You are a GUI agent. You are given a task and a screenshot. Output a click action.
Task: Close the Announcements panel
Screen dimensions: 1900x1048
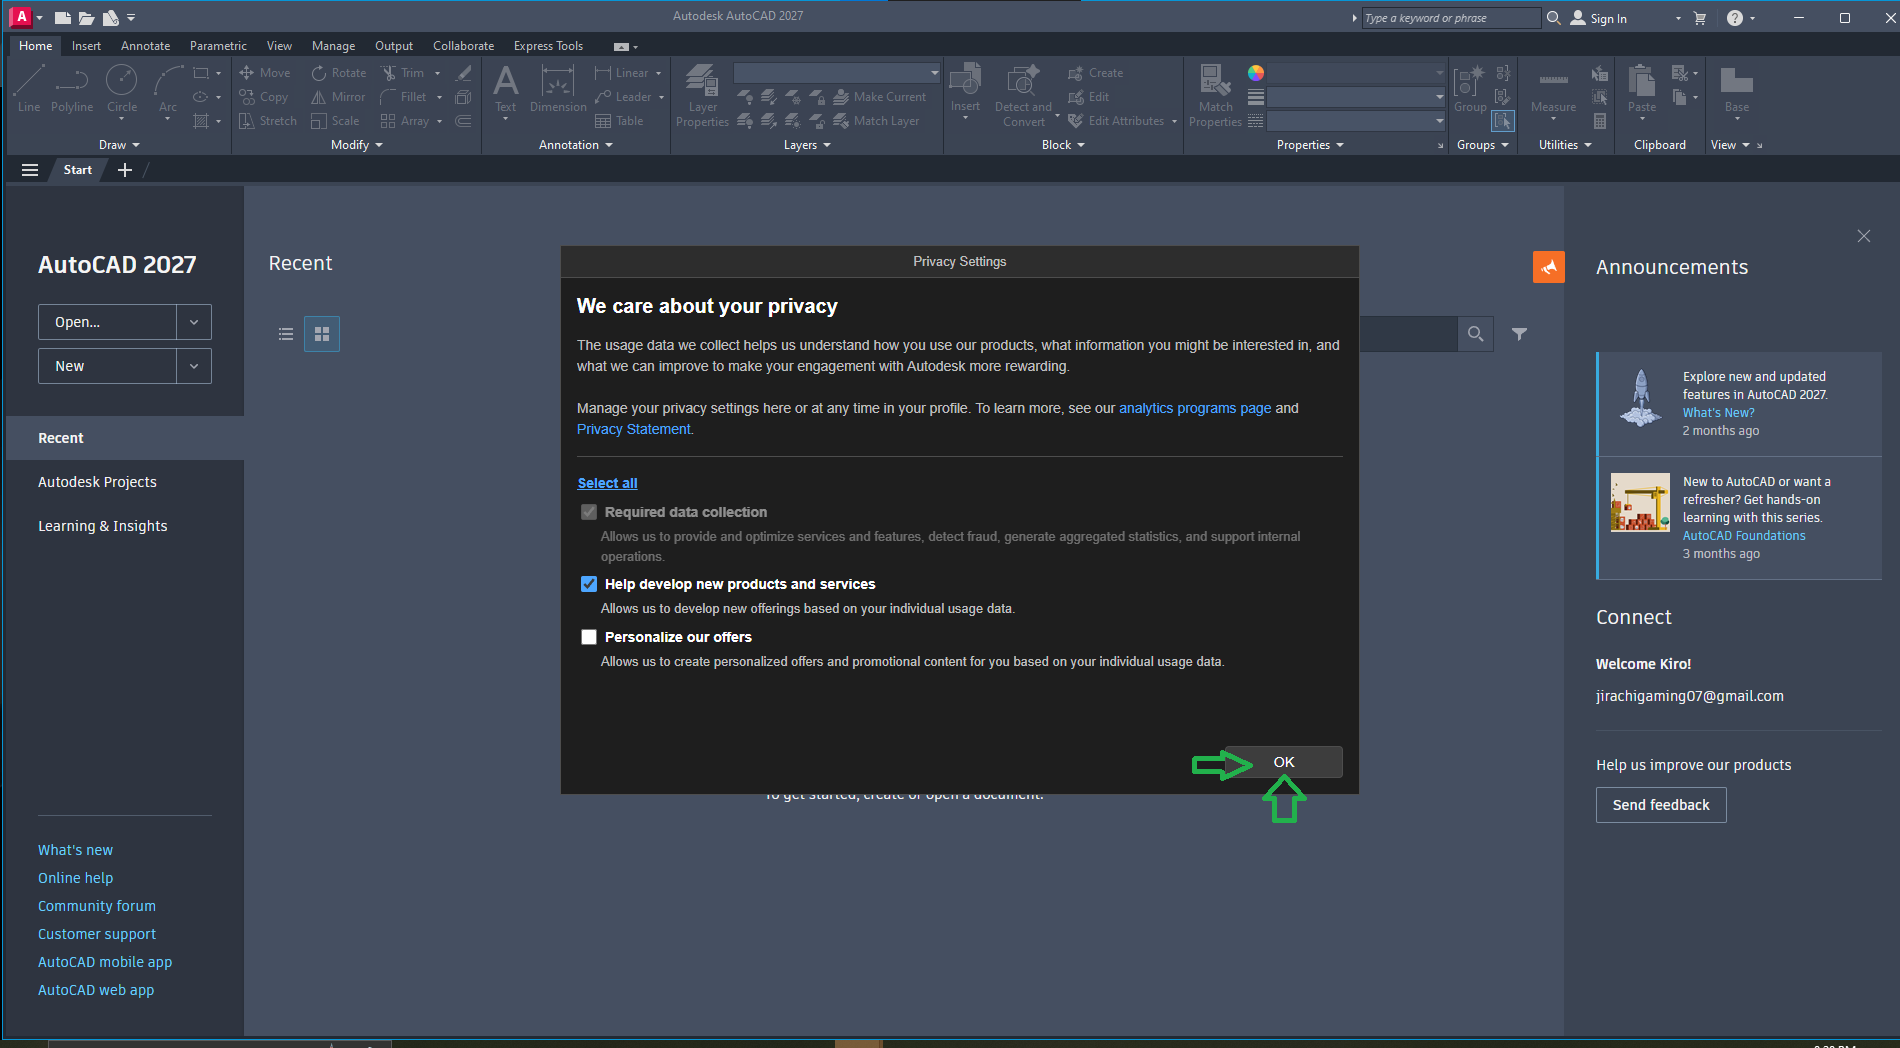[x=1863, y=236]
